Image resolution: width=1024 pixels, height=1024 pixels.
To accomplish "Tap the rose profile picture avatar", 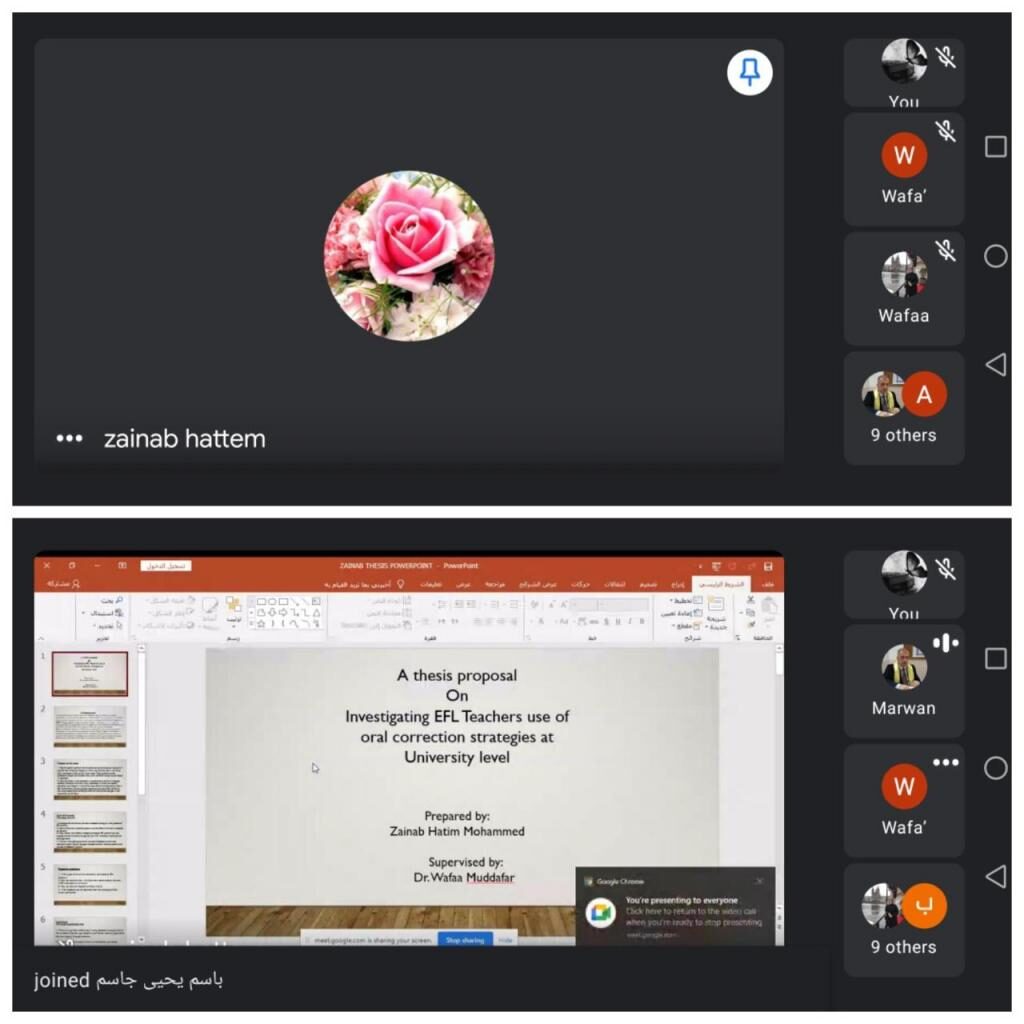I will pyautogui.click(x=408, y=255).
